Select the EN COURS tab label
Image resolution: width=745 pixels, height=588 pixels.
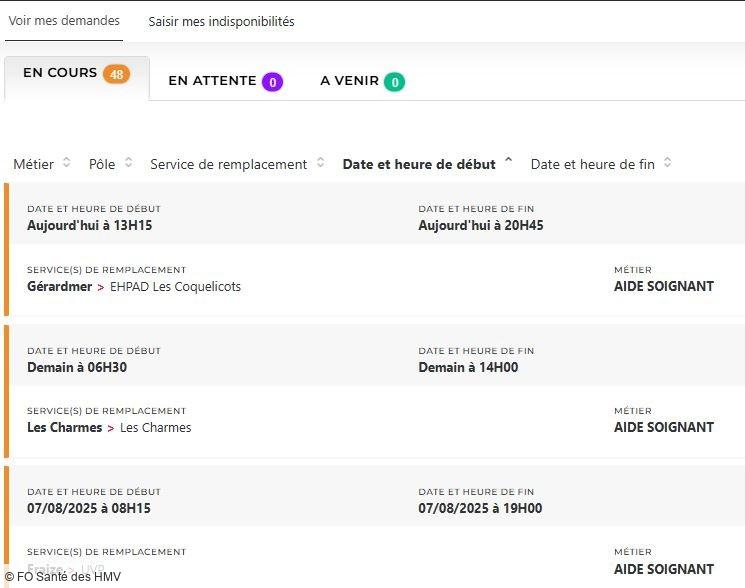click(x=60, y=73)
